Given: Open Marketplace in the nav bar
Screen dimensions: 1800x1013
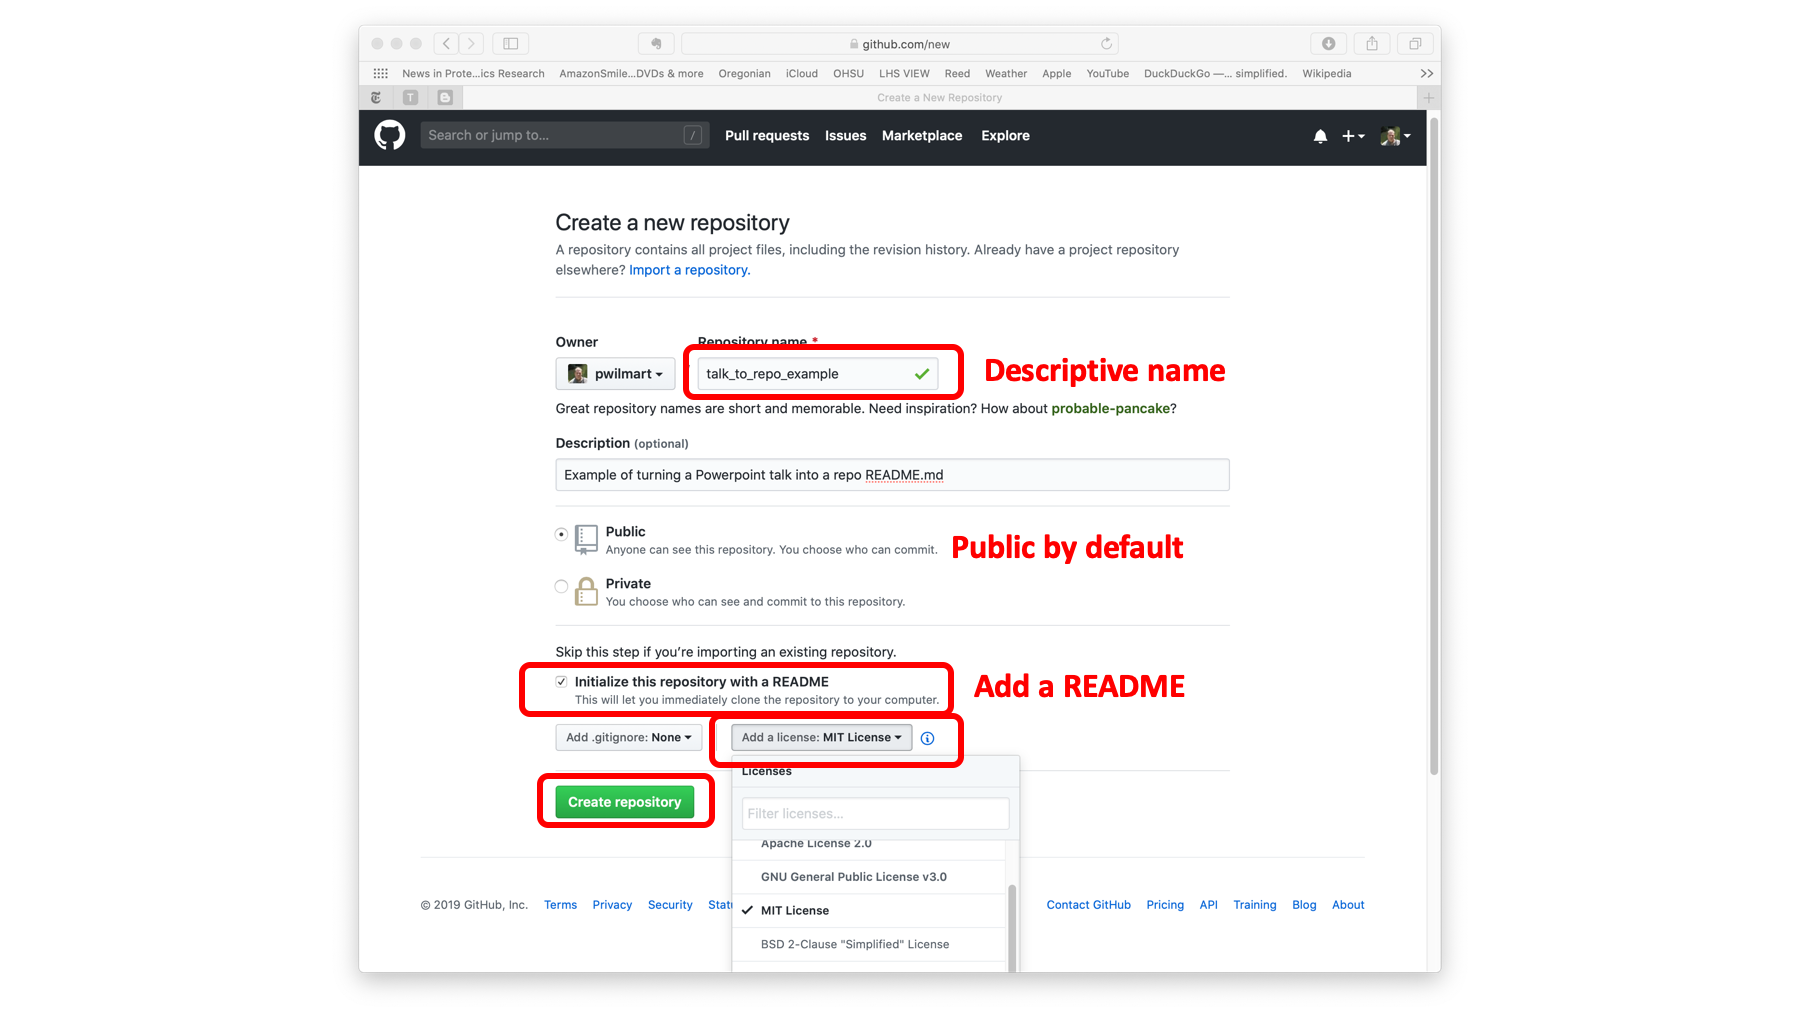Looking at the screenshot, I should click(922, 136).
